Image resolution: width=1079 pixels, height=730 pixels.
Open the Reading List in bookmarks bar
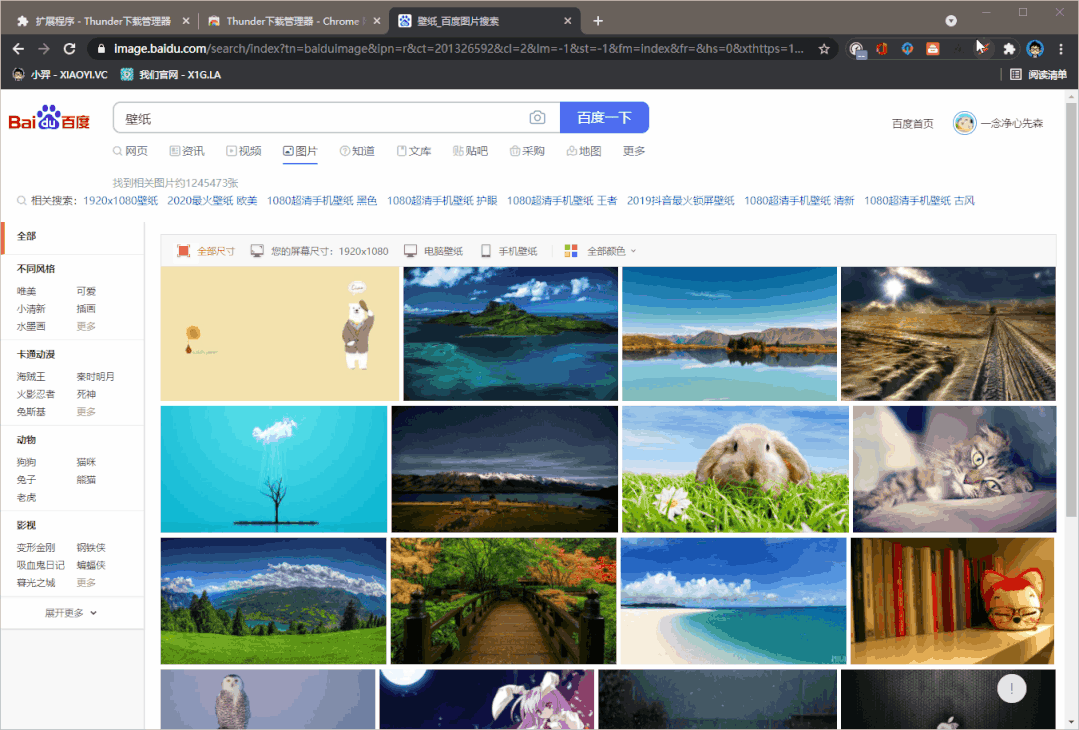click(x=1037, y=74)
